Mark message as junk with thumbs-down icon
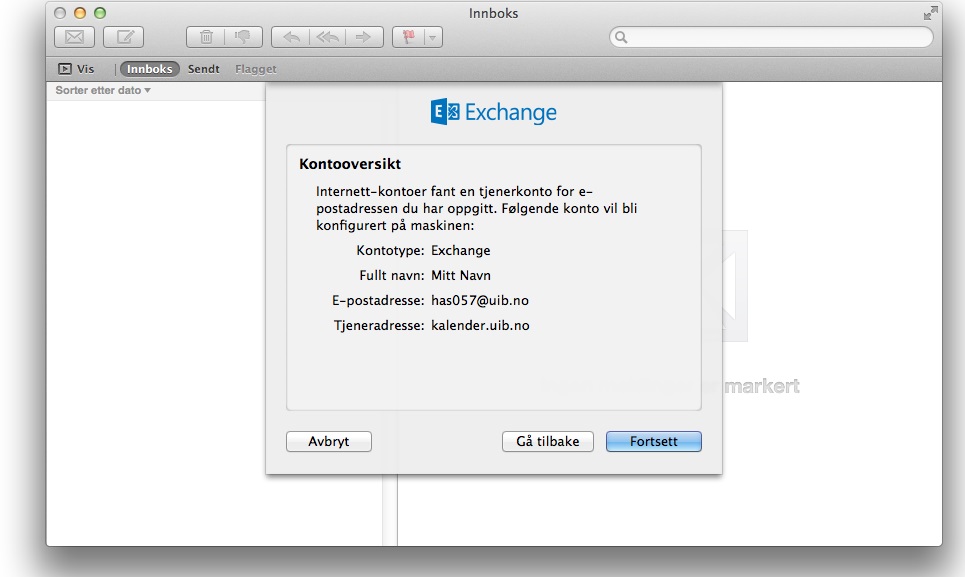The height and width of the screenshot is (577, 965). click(241, 37)
